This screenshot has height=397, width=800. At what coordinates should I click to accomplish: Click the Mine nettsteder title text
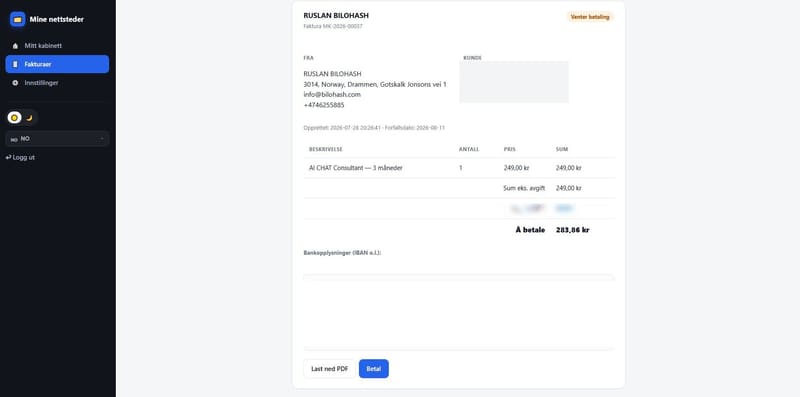pyautogui.click(x=57, y=19)
